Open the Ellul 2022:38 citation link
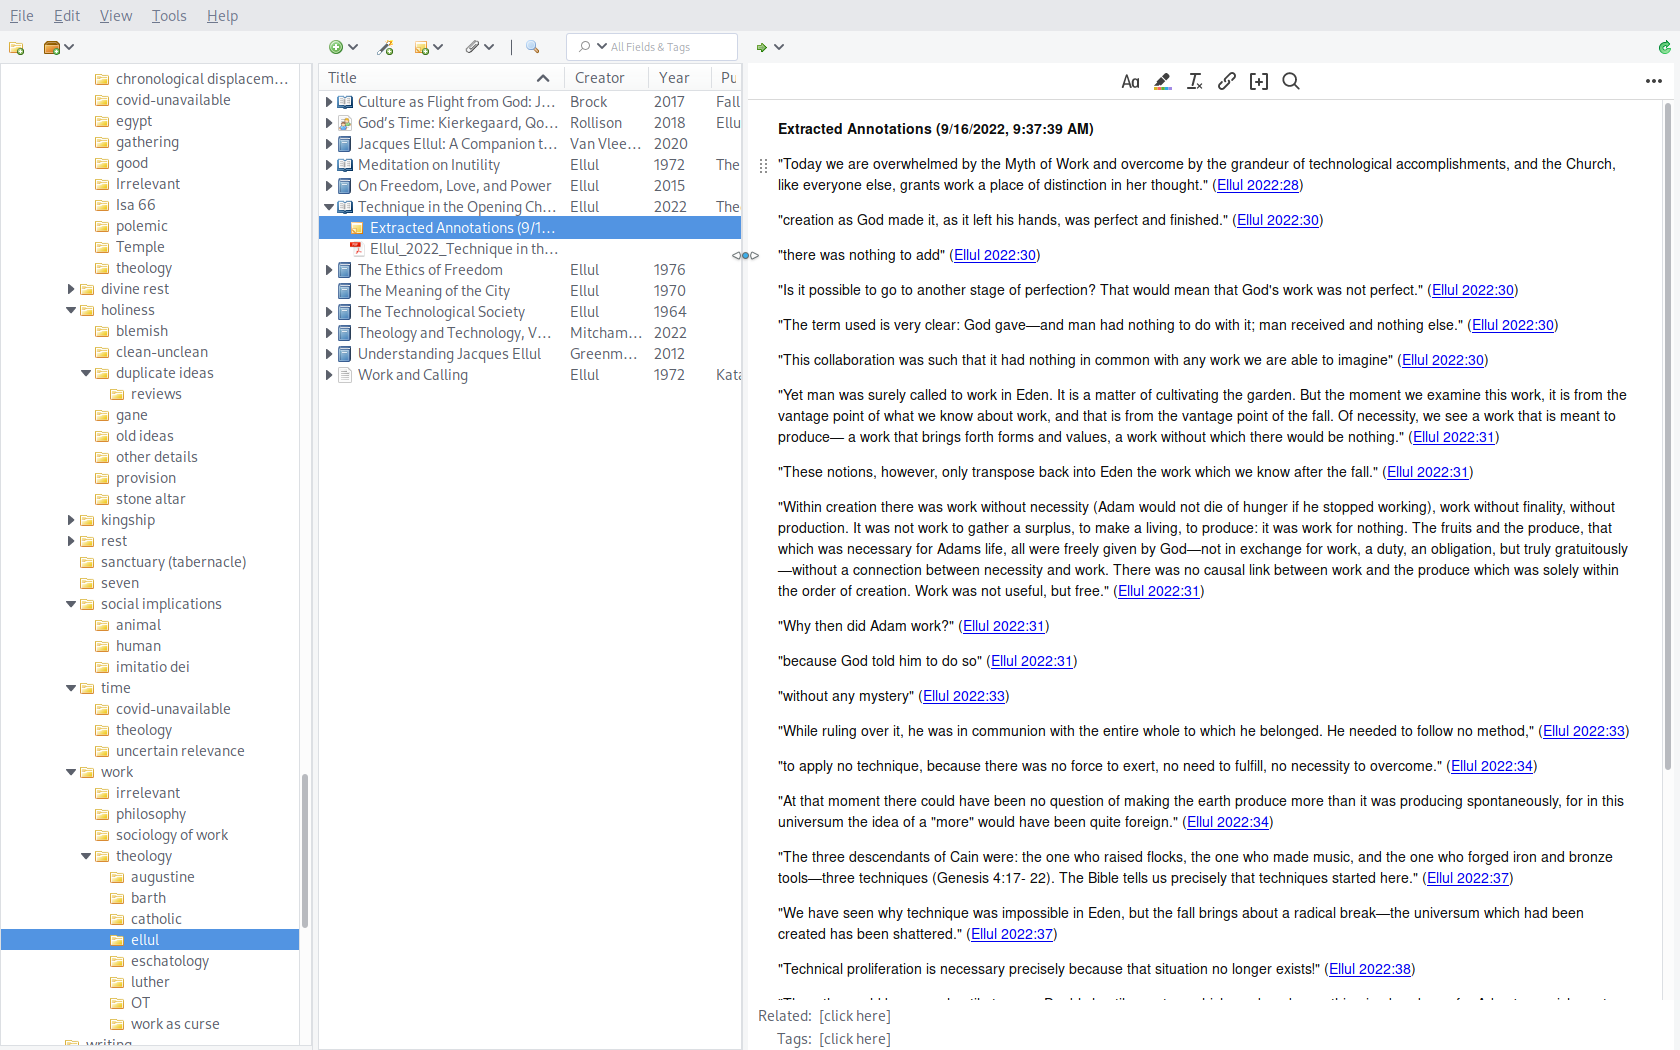This screenshot has height=1050, width=1680. pos(1369,969)
